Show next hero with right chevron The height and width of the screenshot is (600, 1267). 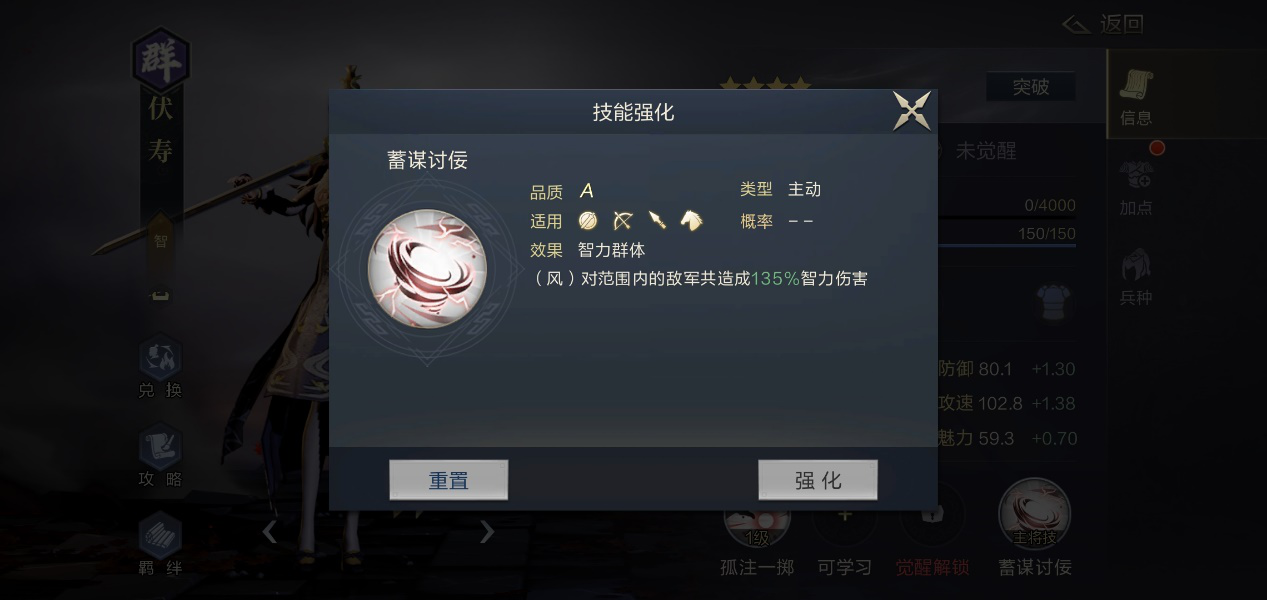(487, 532)
